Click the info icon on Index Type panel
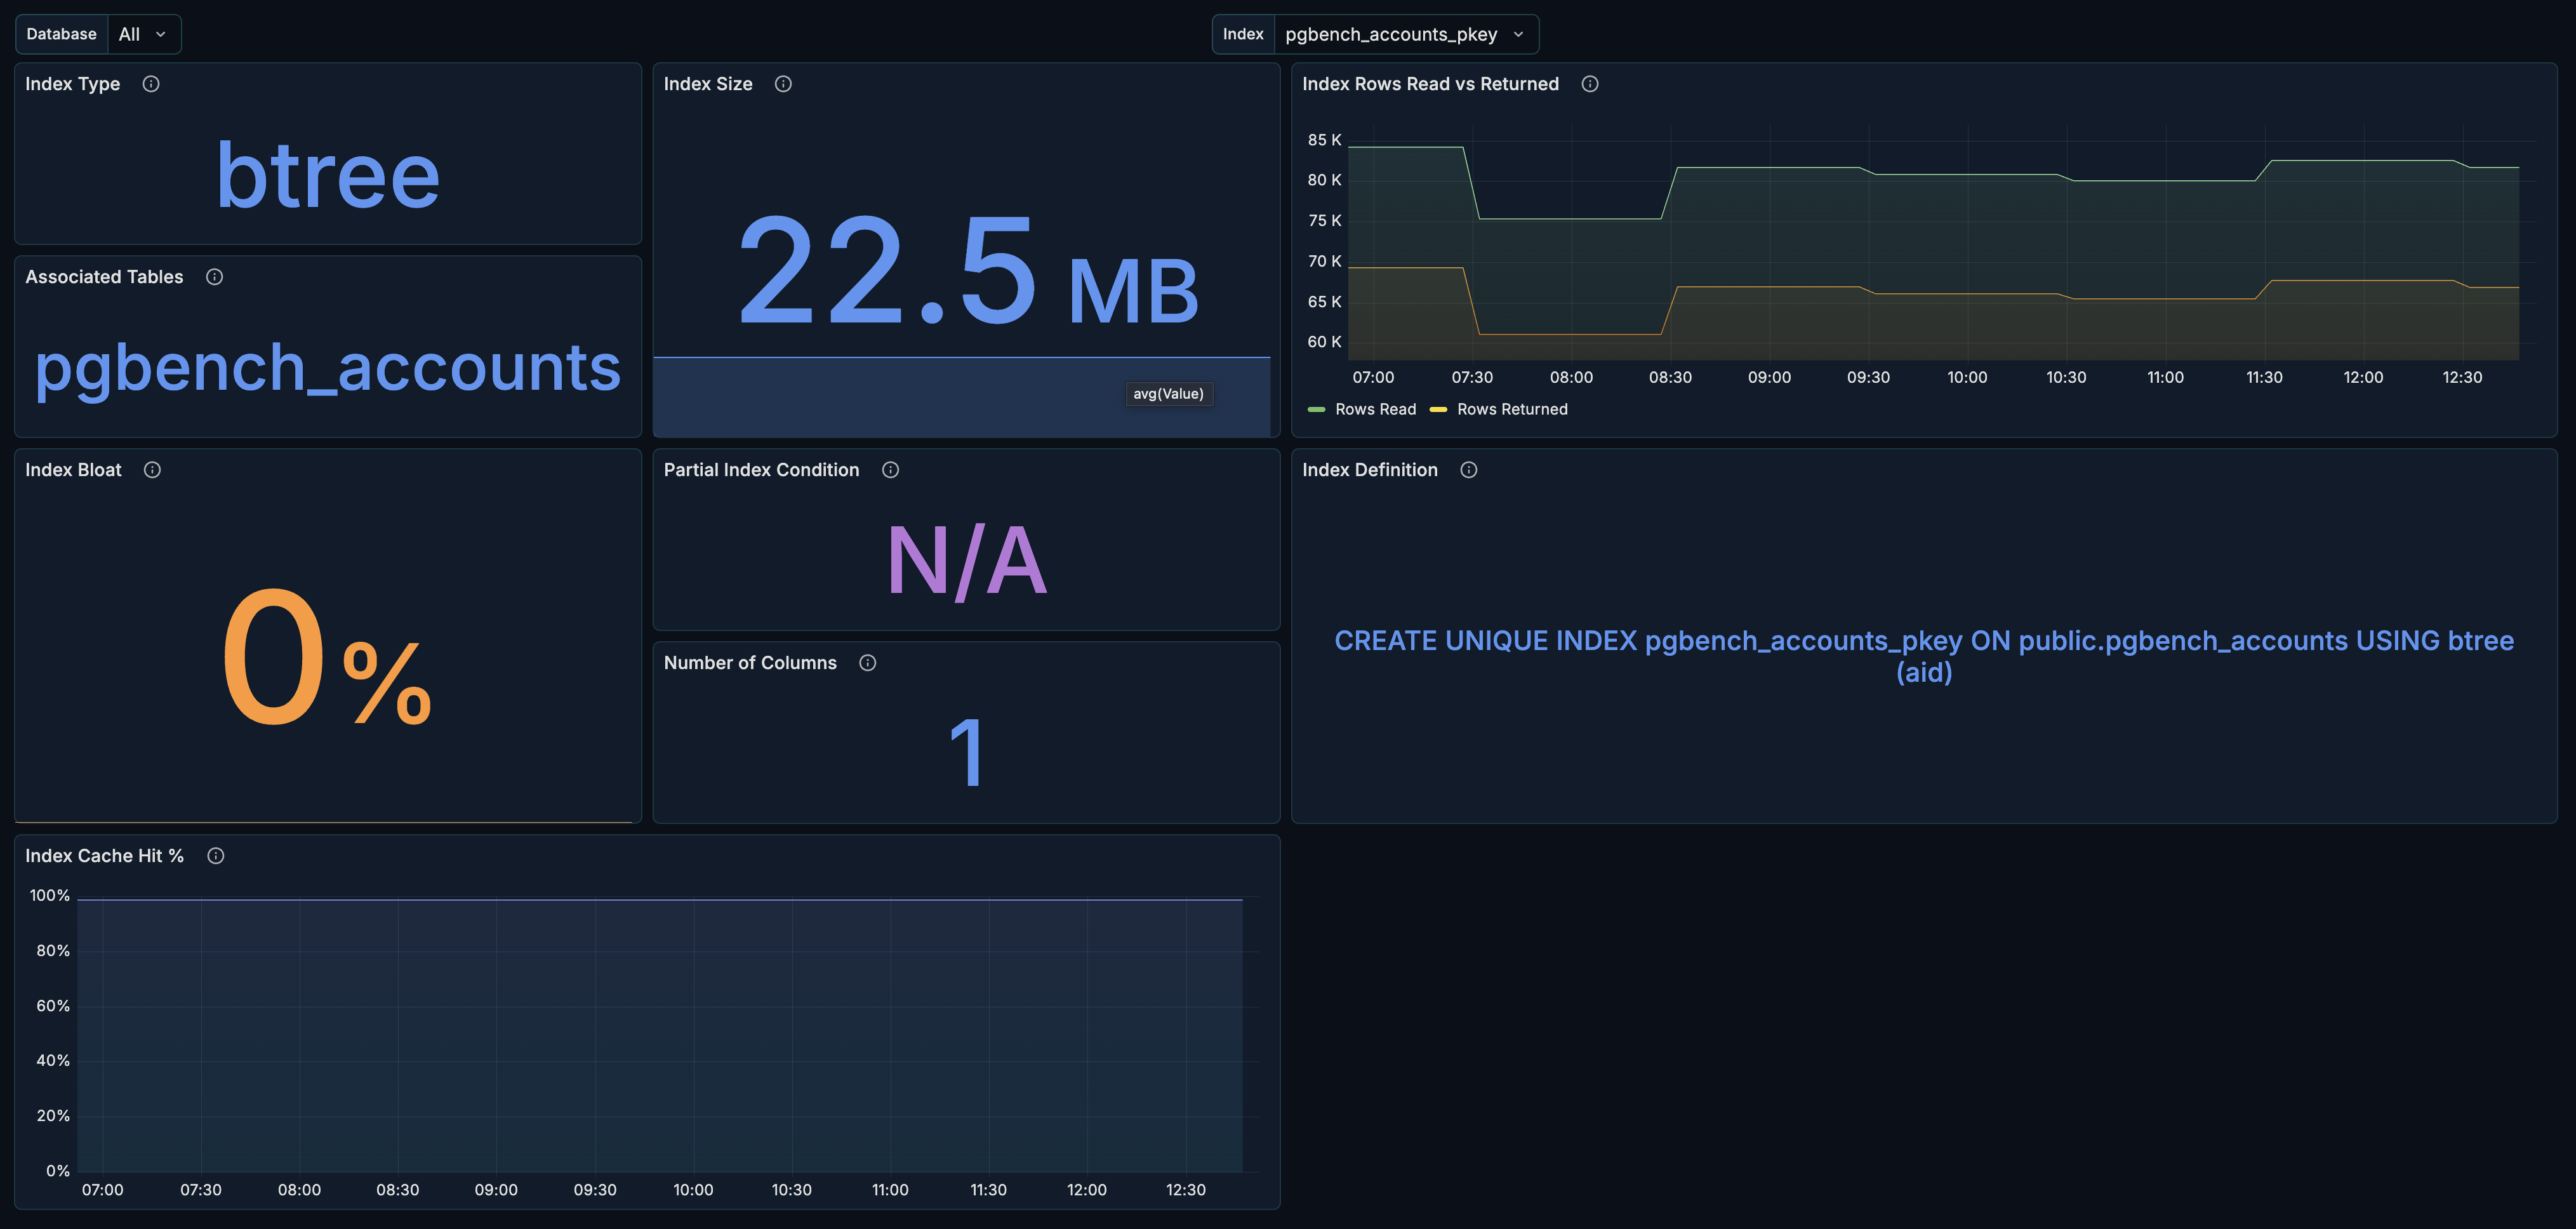Screen dimensions: 2576x1229 pos(151,84)
